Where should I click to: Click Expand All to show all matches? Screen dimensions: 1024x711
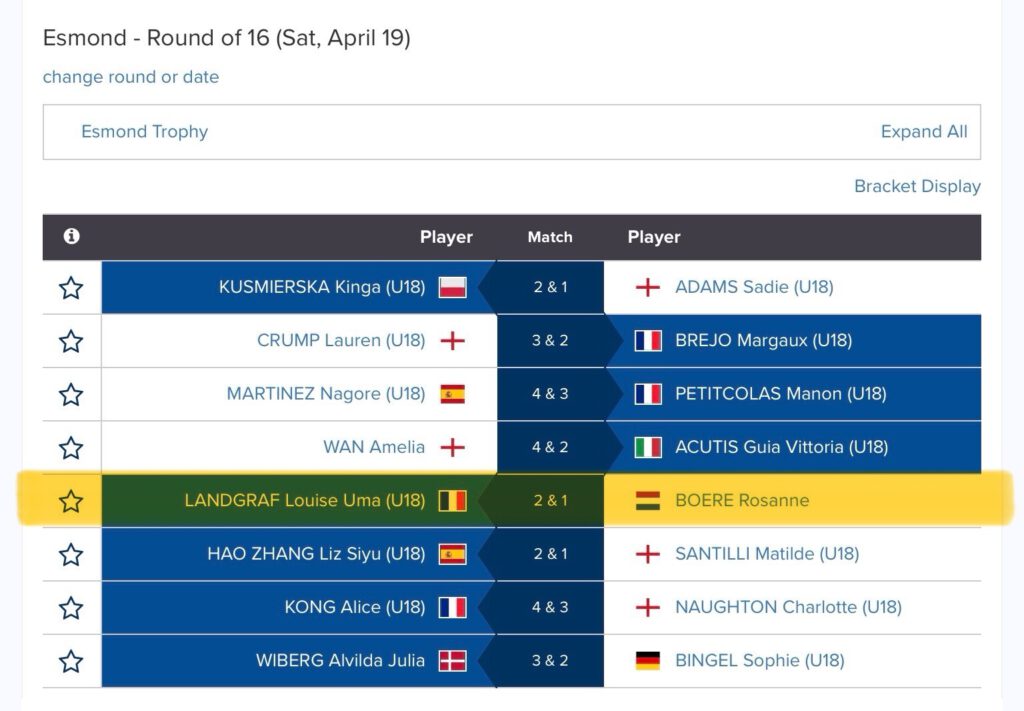[924, 132]
